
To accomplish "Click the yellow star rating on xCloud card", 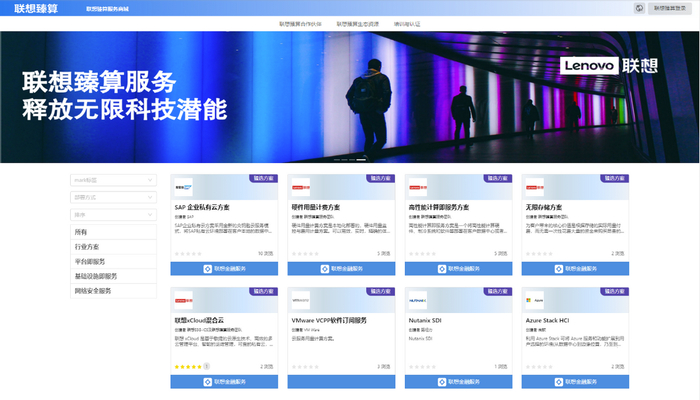I will click(x=188, y=367).
